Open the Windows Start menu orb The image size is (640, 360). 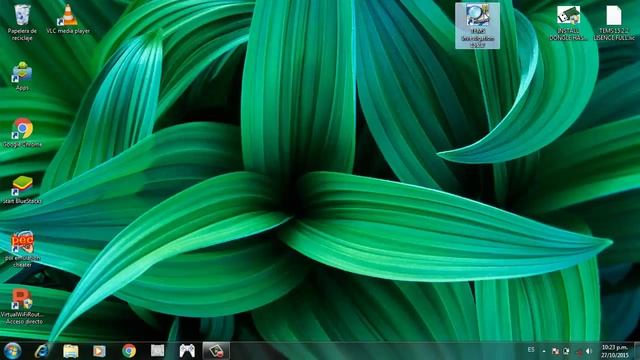click(12, 351)
